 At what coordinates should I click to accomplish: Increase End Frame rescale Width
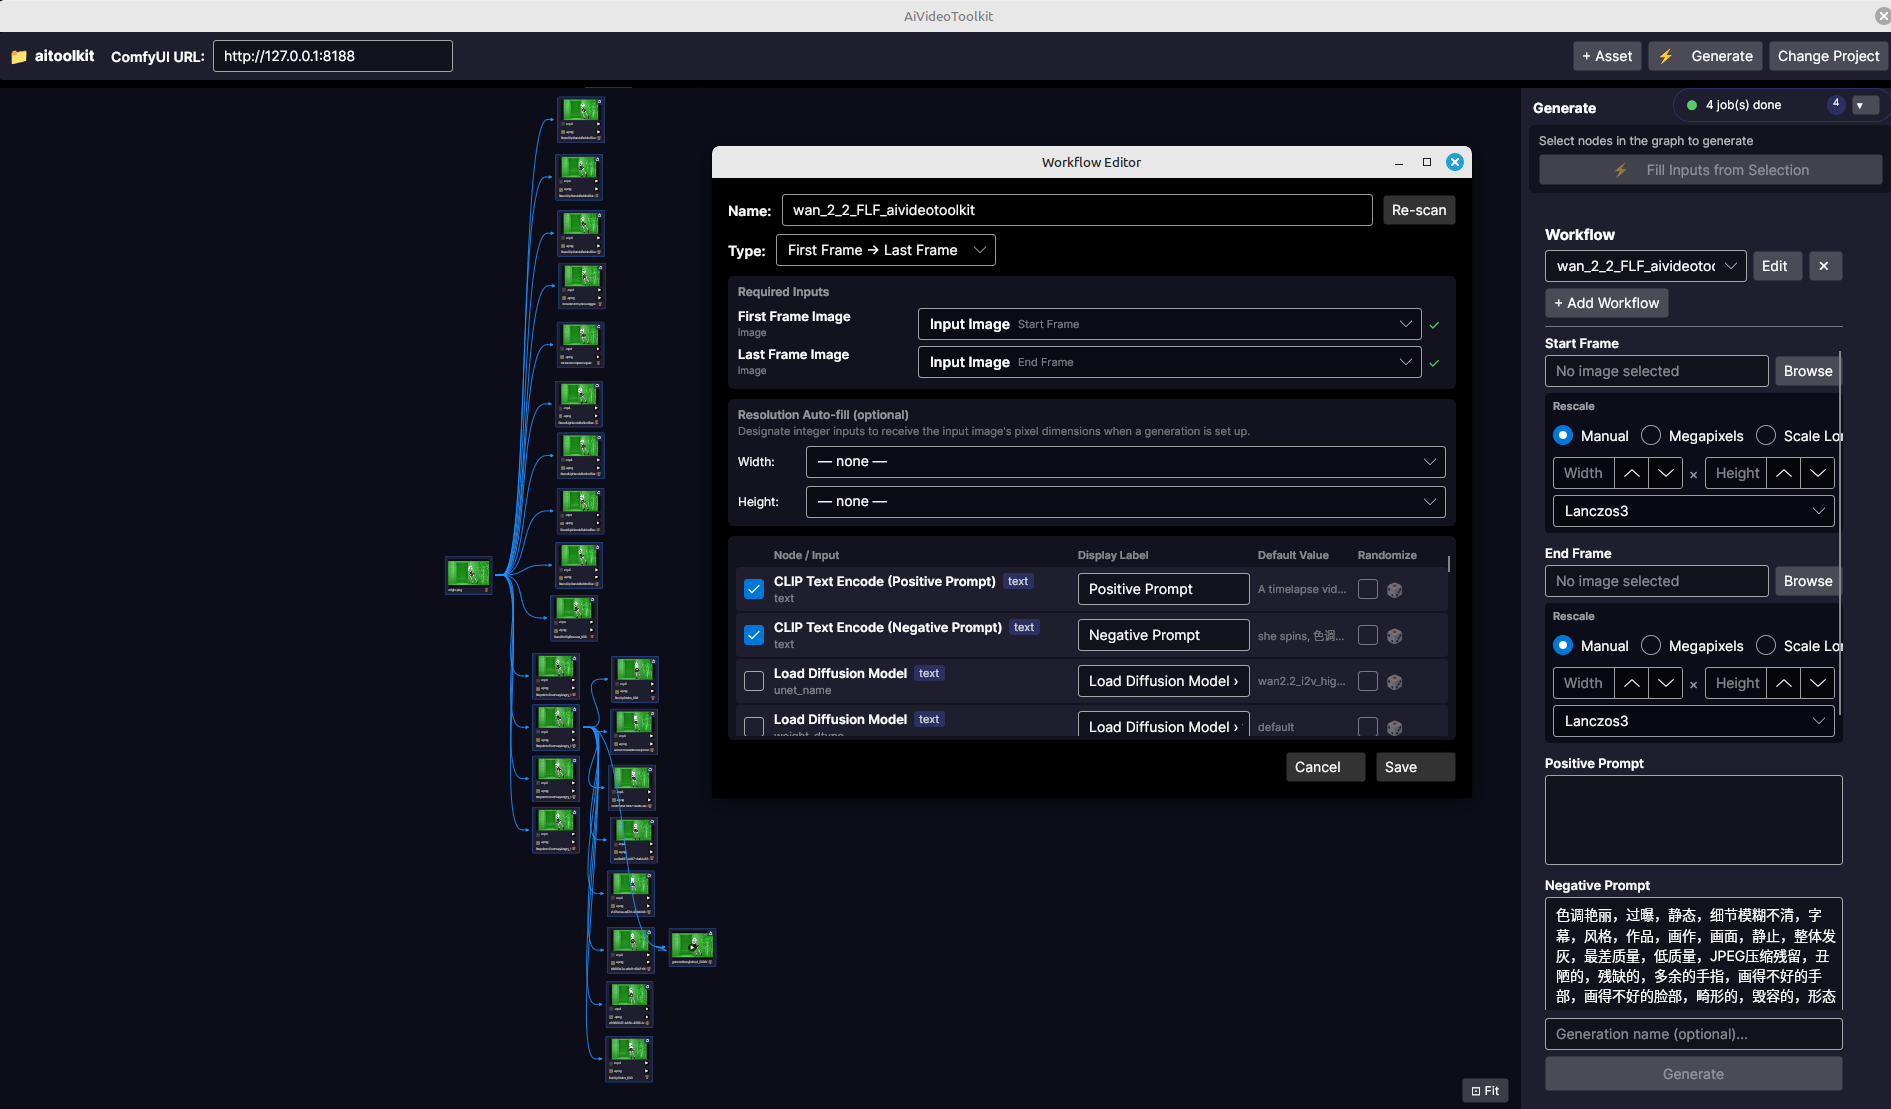(1631, 683)
